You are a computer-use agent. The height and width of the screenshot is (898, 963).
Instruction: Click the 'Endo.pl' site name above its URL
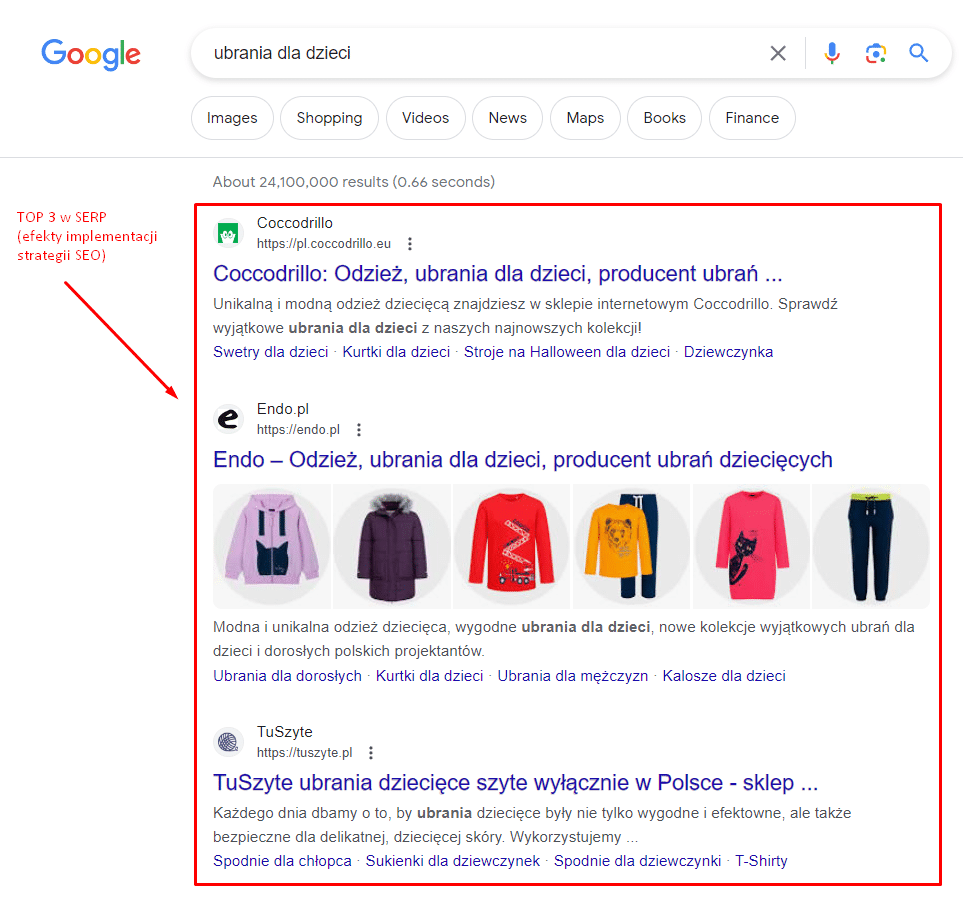pyautogui.click(x=283, y=409)
